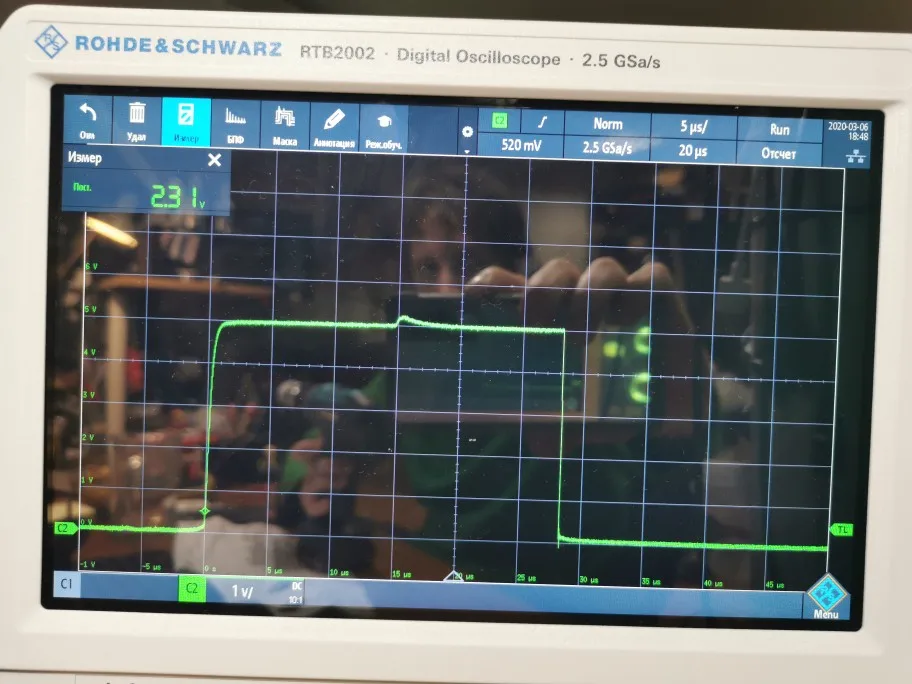Tap the 520 mV trigger level value
The image size is (912, 684).
[x=521, y=145]
